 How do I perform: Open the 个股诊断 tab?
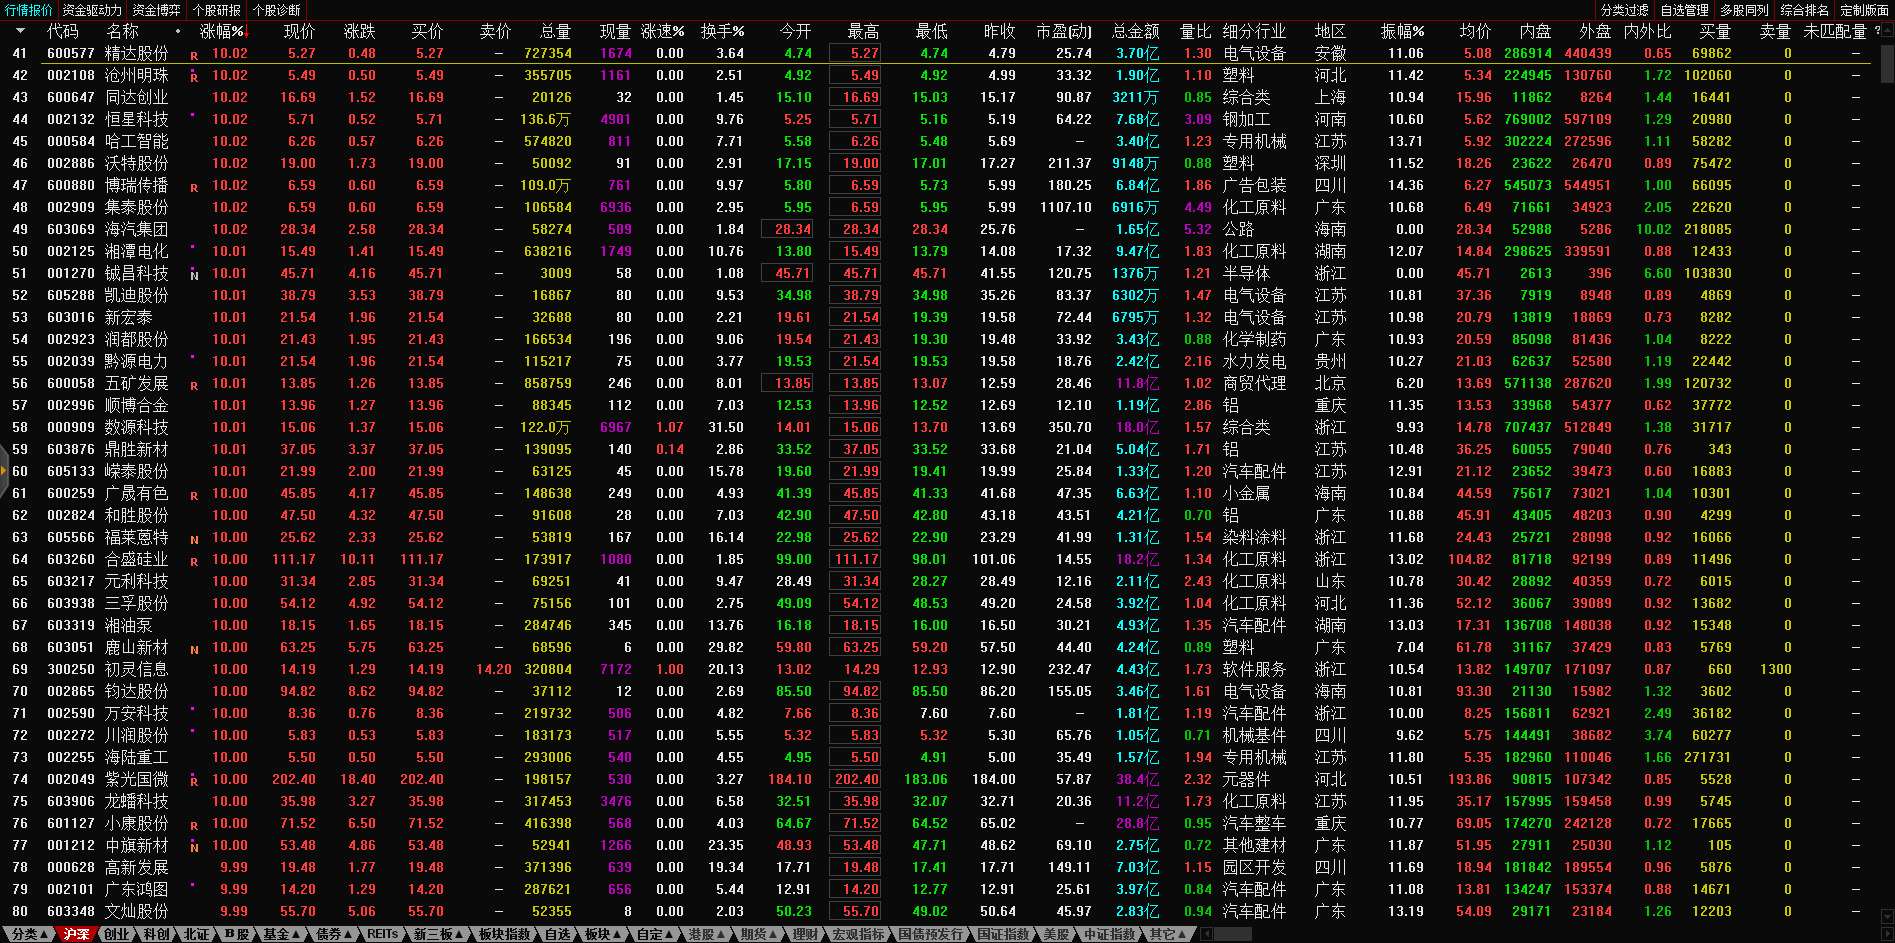(277, 10)
